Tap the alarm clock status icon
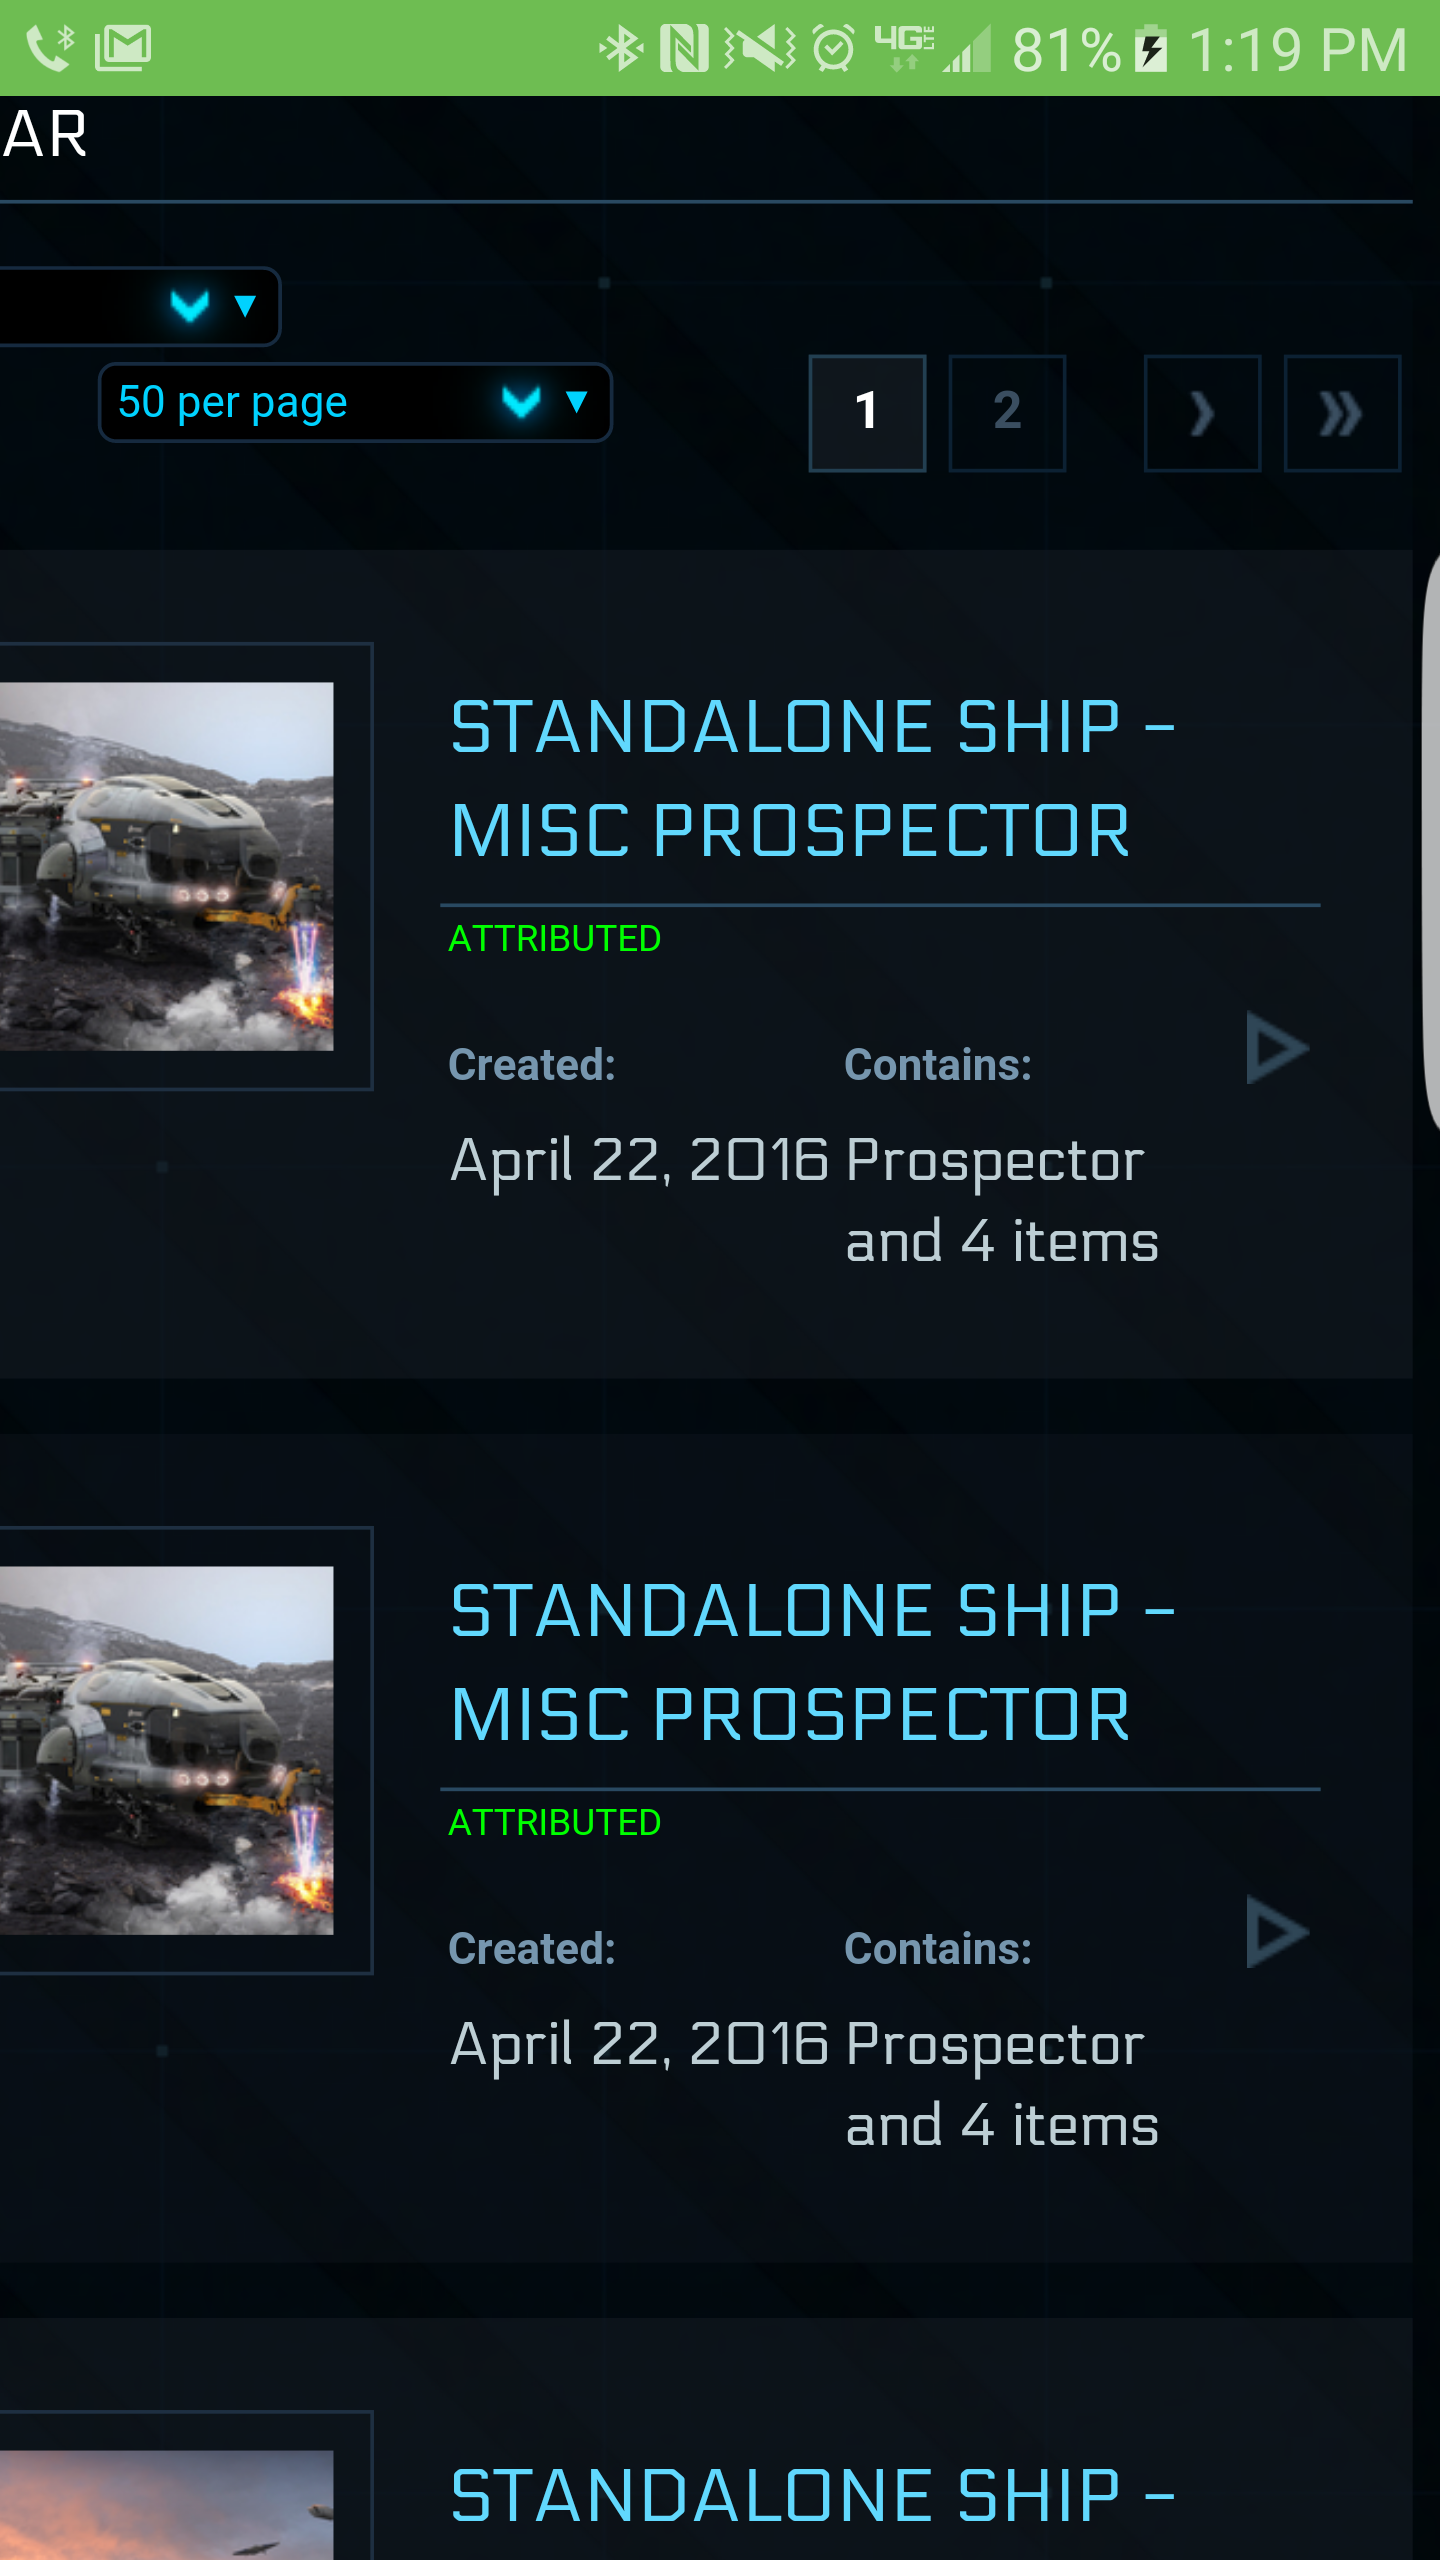This screenshot has width=1440, height=2560. 833,48
